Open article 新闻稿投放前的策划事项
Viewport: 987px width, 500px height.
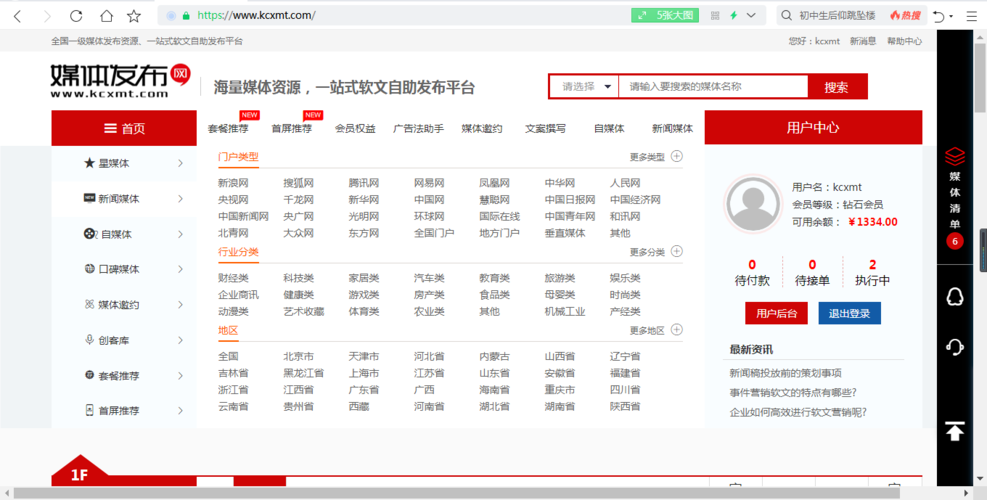pos(786,373)
